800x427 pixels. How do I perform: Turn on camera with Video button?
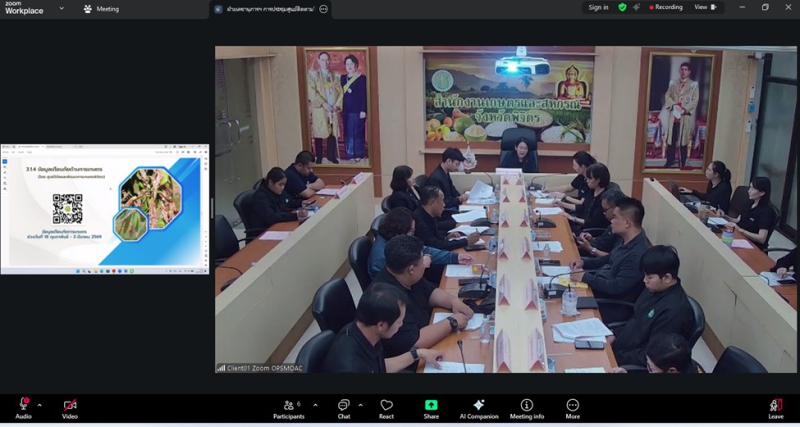pos(70,406)
